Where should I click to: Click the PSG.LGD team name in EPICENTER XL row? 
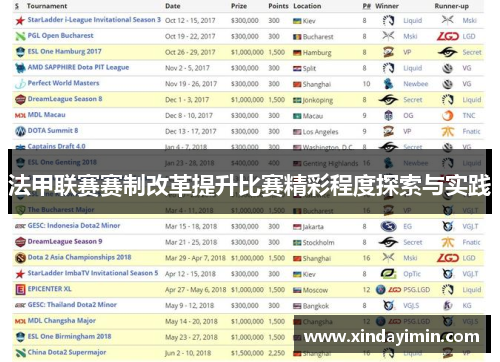(417, 290)
